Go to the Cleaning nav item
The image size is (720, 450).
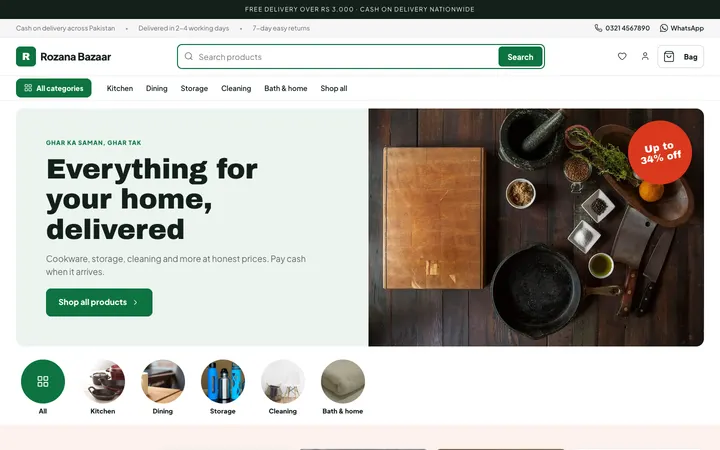coord(236,88)
